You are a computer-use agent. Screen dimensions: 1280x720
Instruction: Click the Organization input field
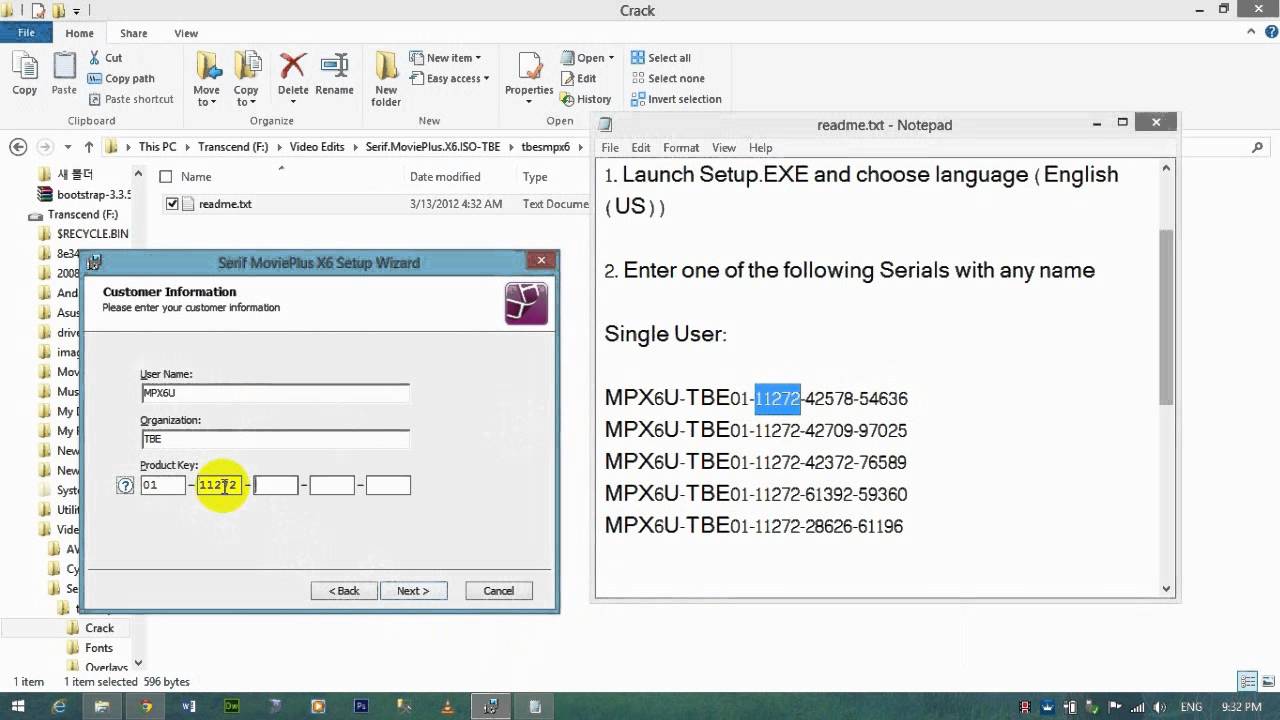(275, 439)
